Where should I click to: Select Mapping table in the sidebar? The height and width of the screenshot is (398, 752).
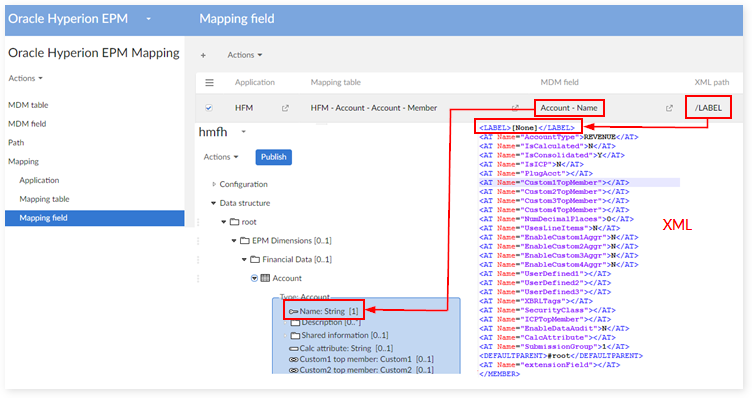click(x=44, y=199)
